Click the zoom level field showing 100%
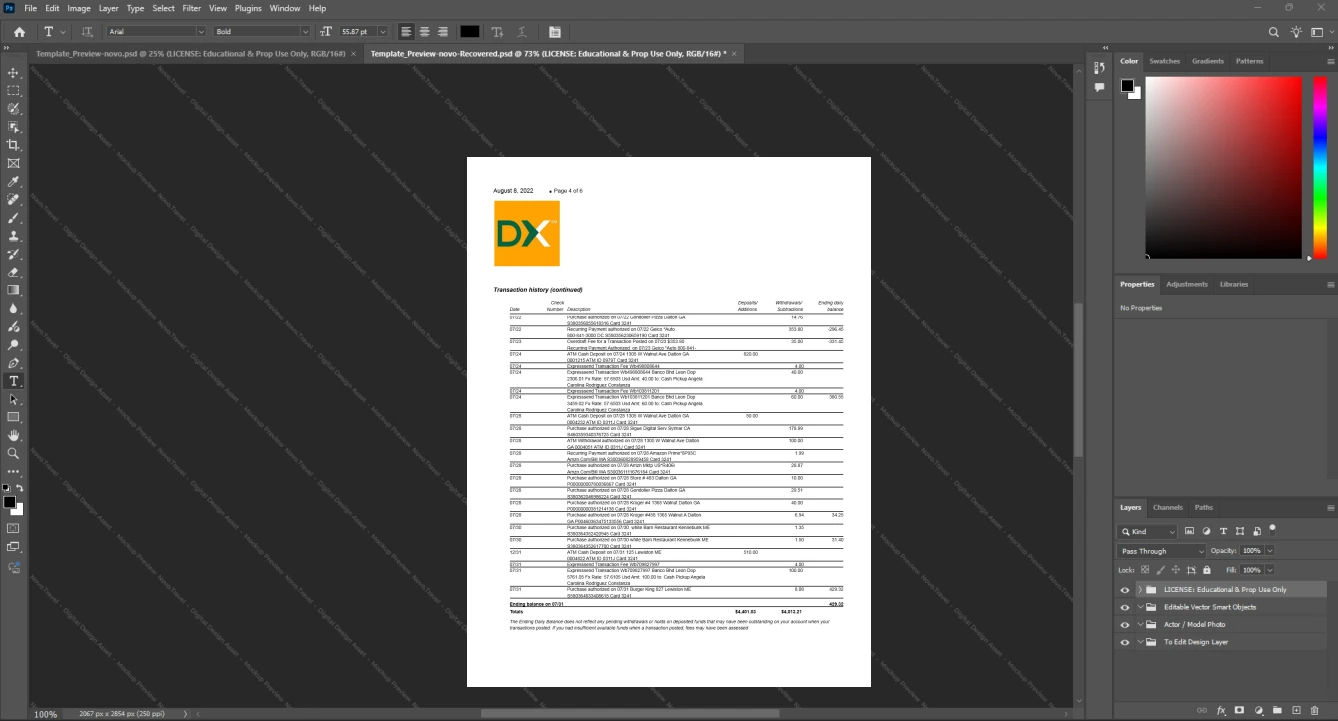This screenshot has width=1338, height=721. click(46, 714)
